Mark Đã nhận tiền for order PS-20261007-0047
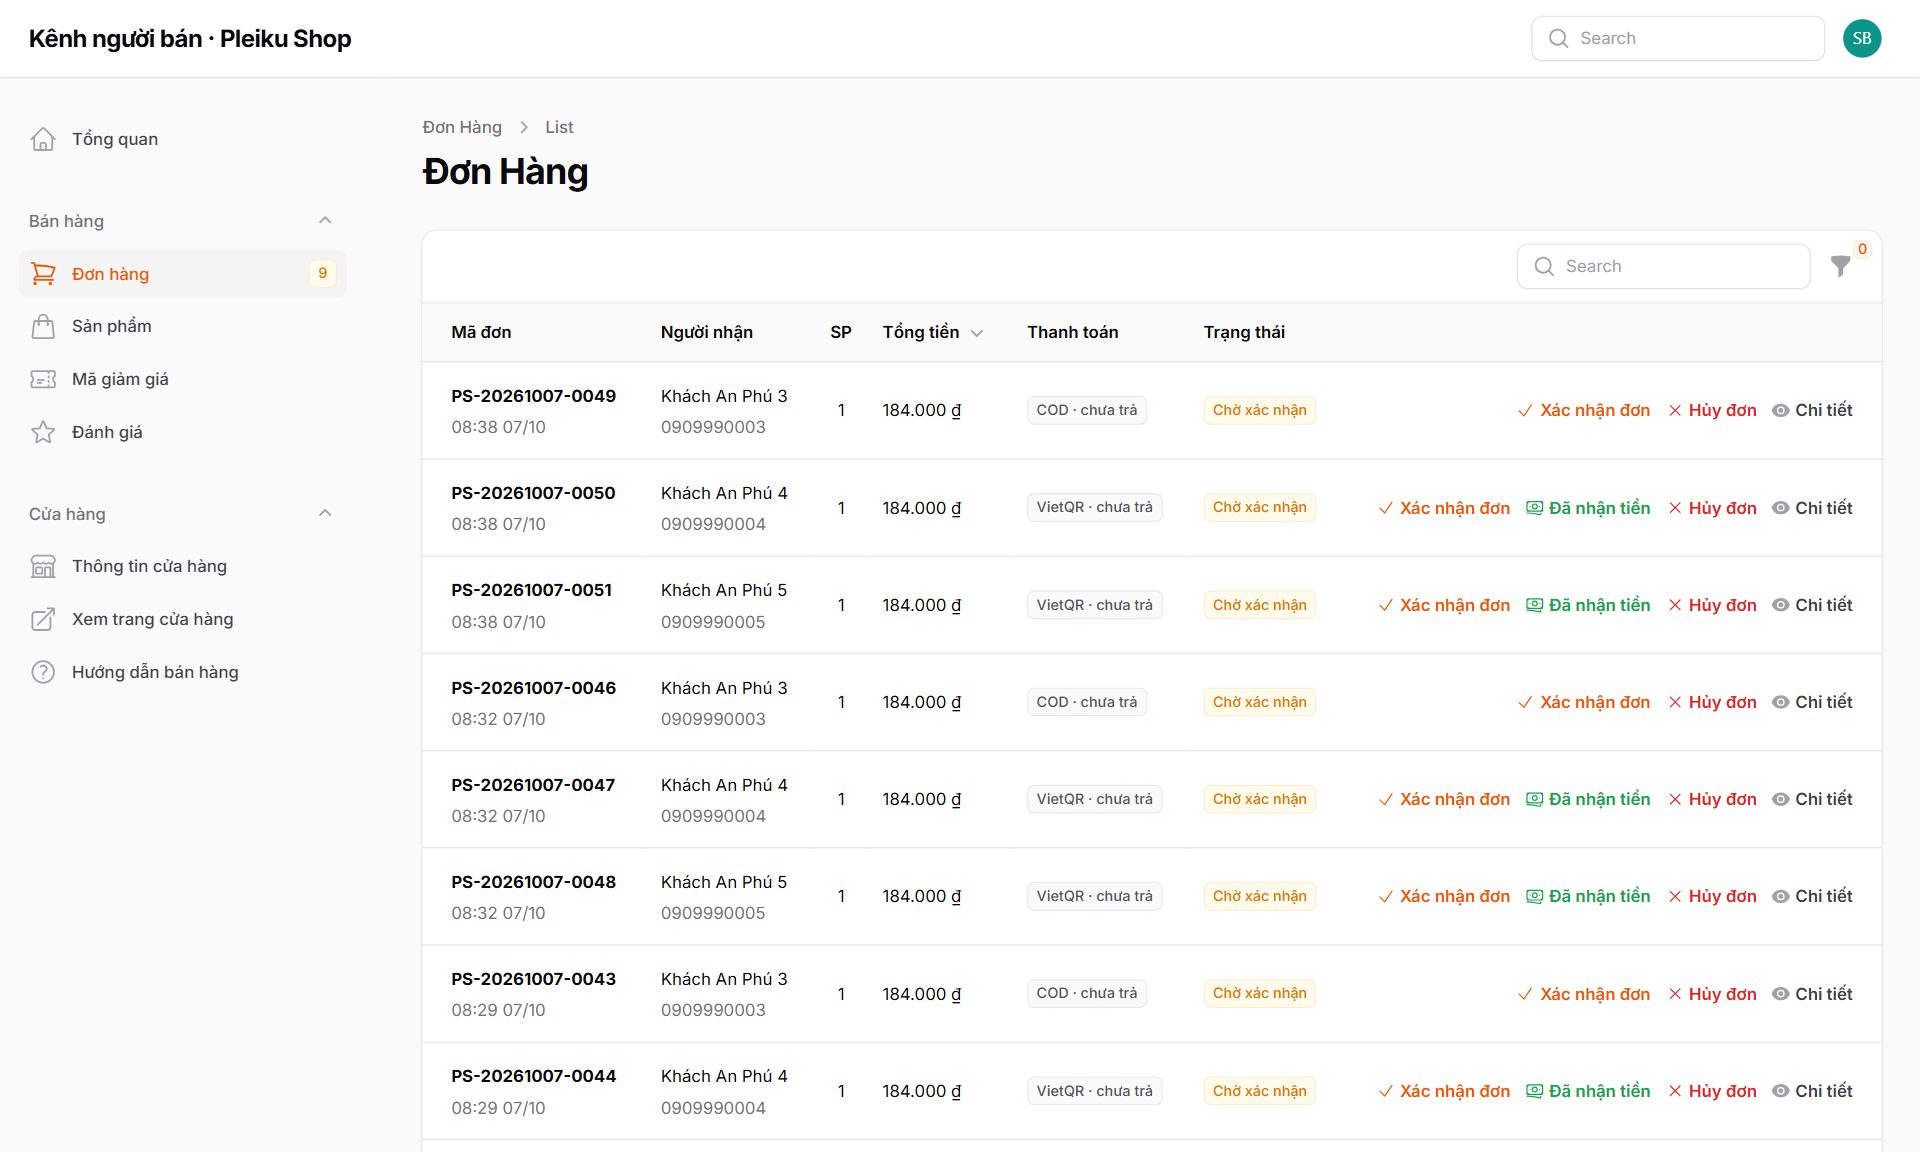This screenshot has width=1920, height=1152. click(x=1588, y=799)
